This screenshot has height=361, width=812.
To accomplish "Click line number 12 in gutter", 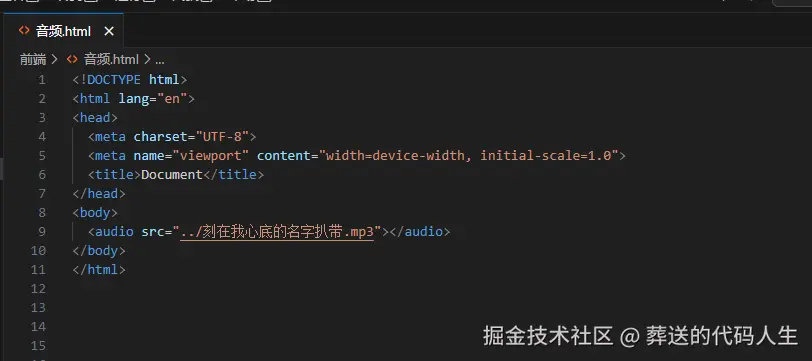I will click(38, 288).
